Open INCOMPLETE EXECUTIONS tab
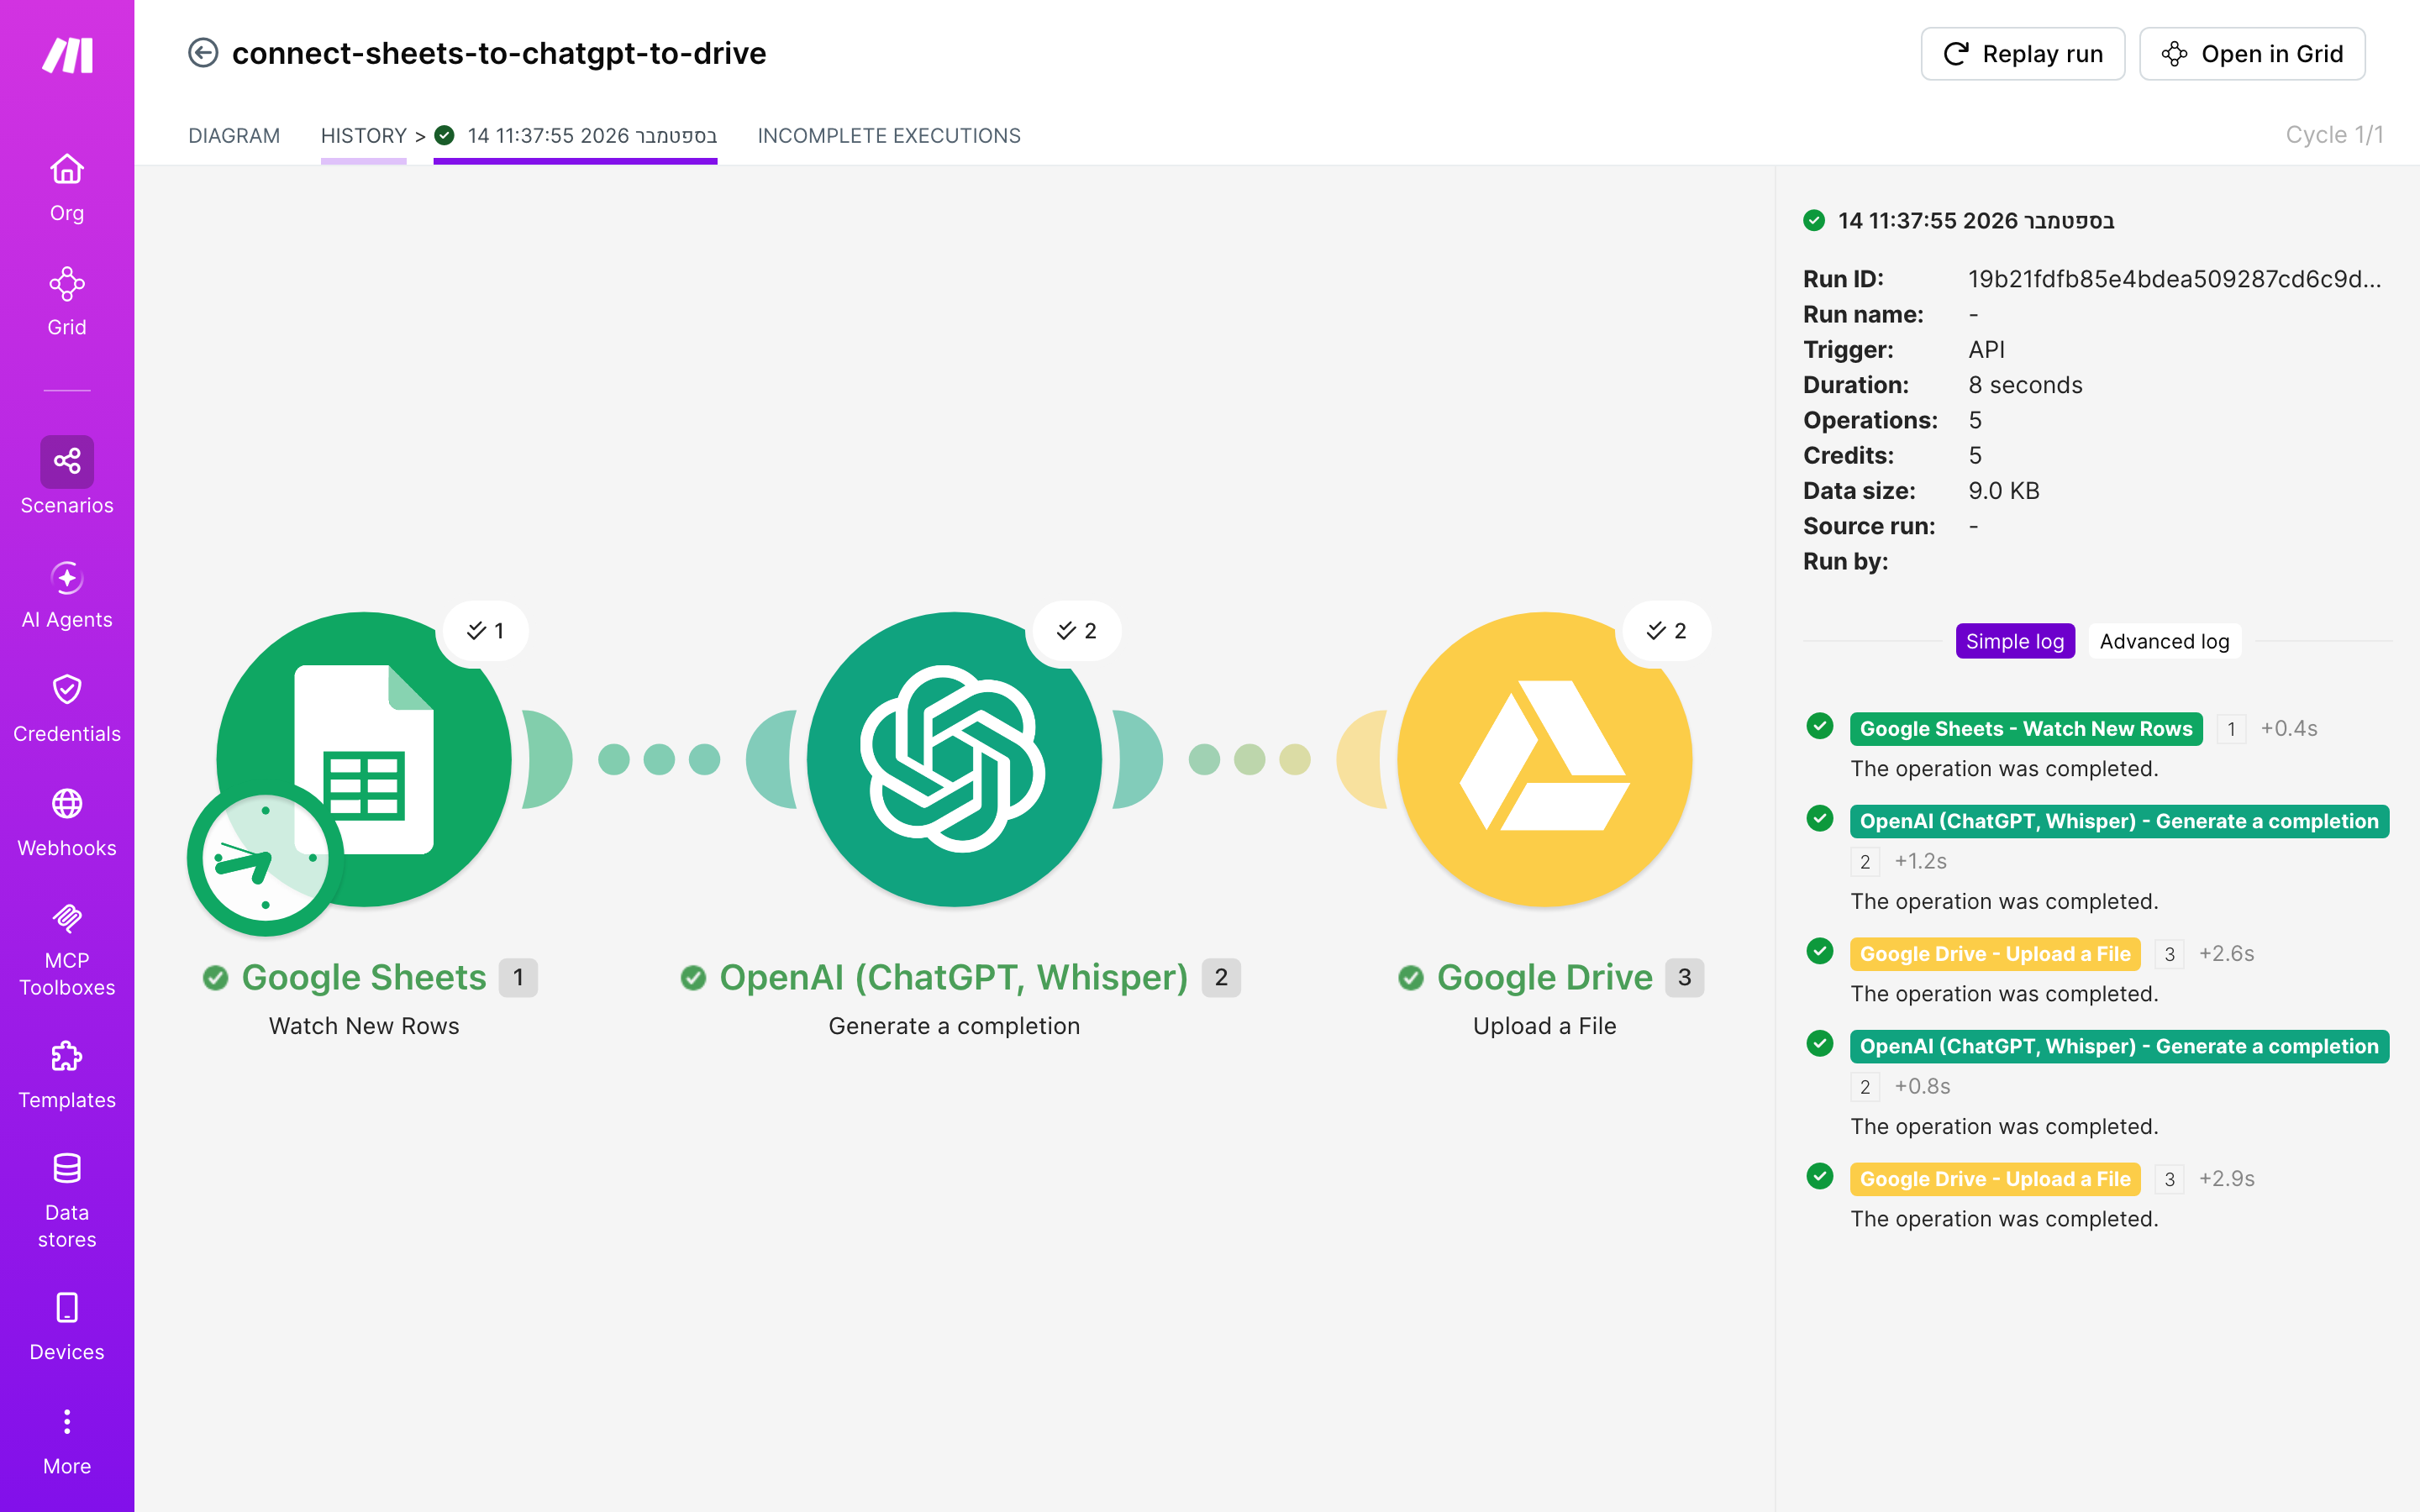The width and height of the screenshot is (2420, 1512). (889, 135)
